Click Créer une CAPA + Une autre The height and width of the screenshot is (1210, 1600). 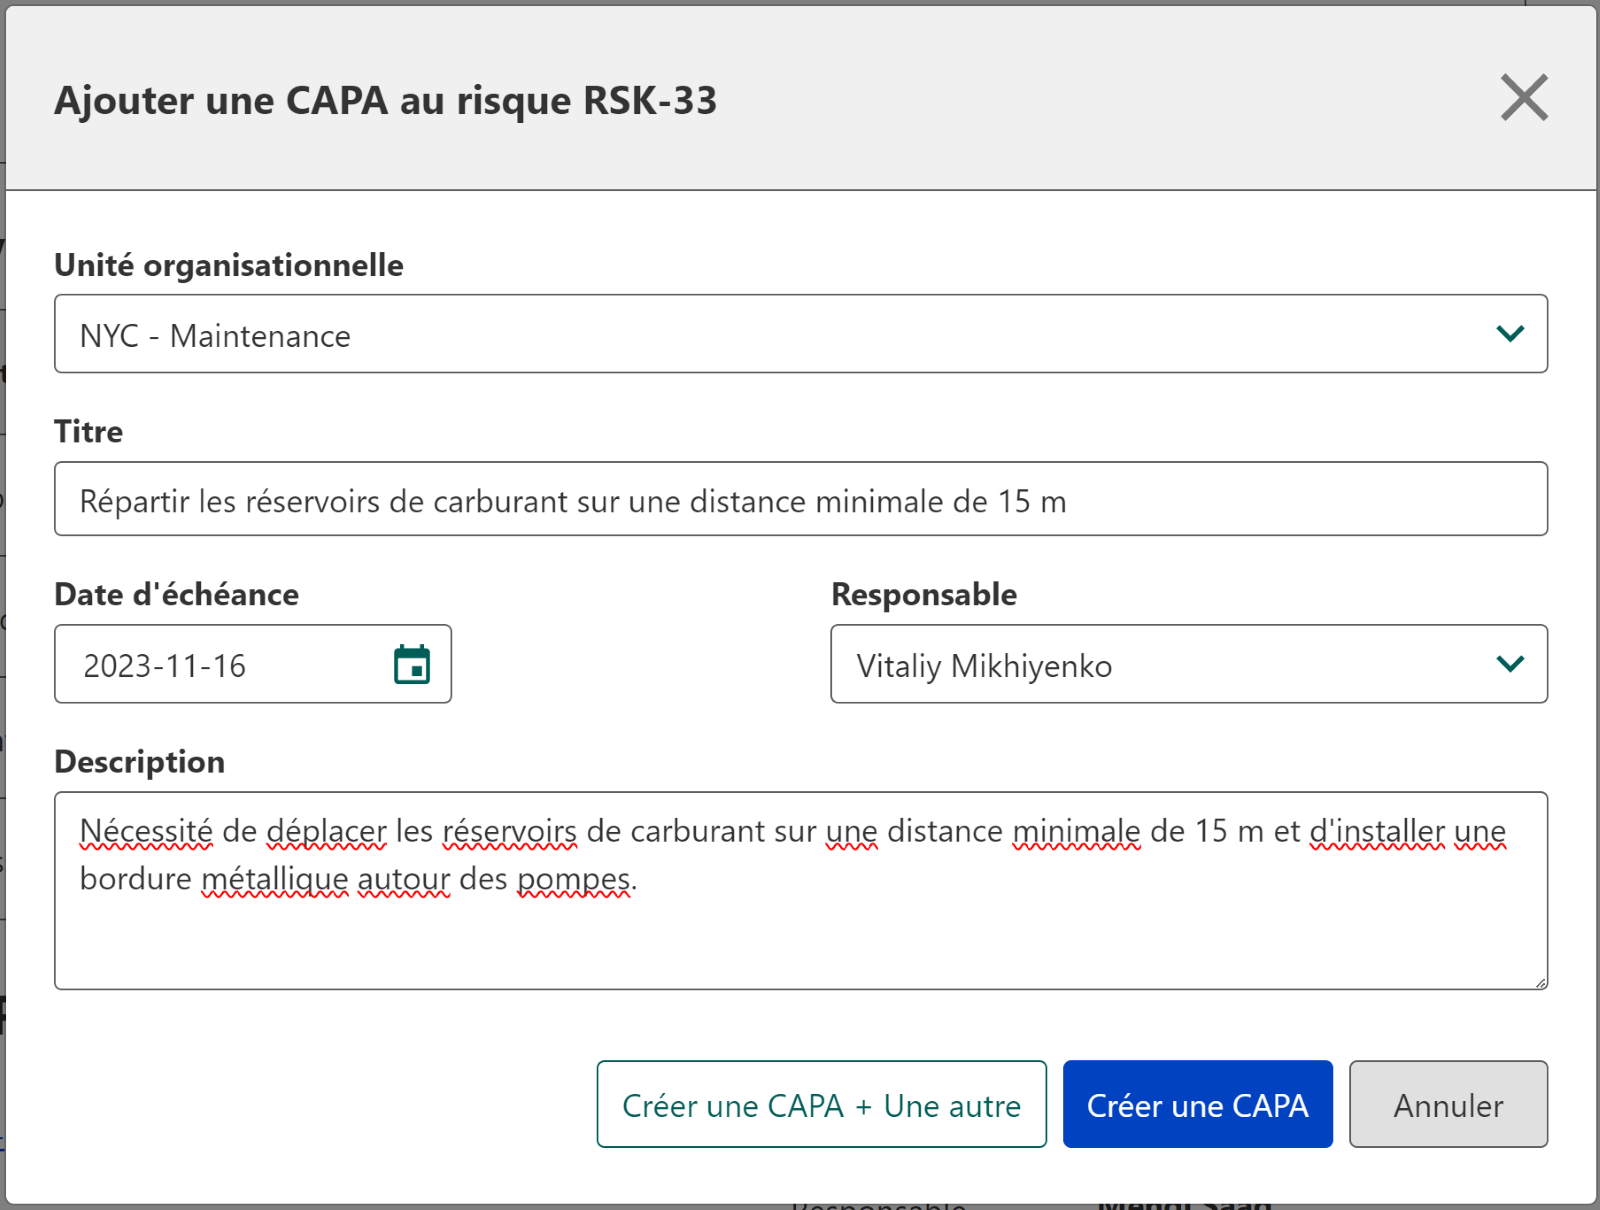pos(822,1105)
